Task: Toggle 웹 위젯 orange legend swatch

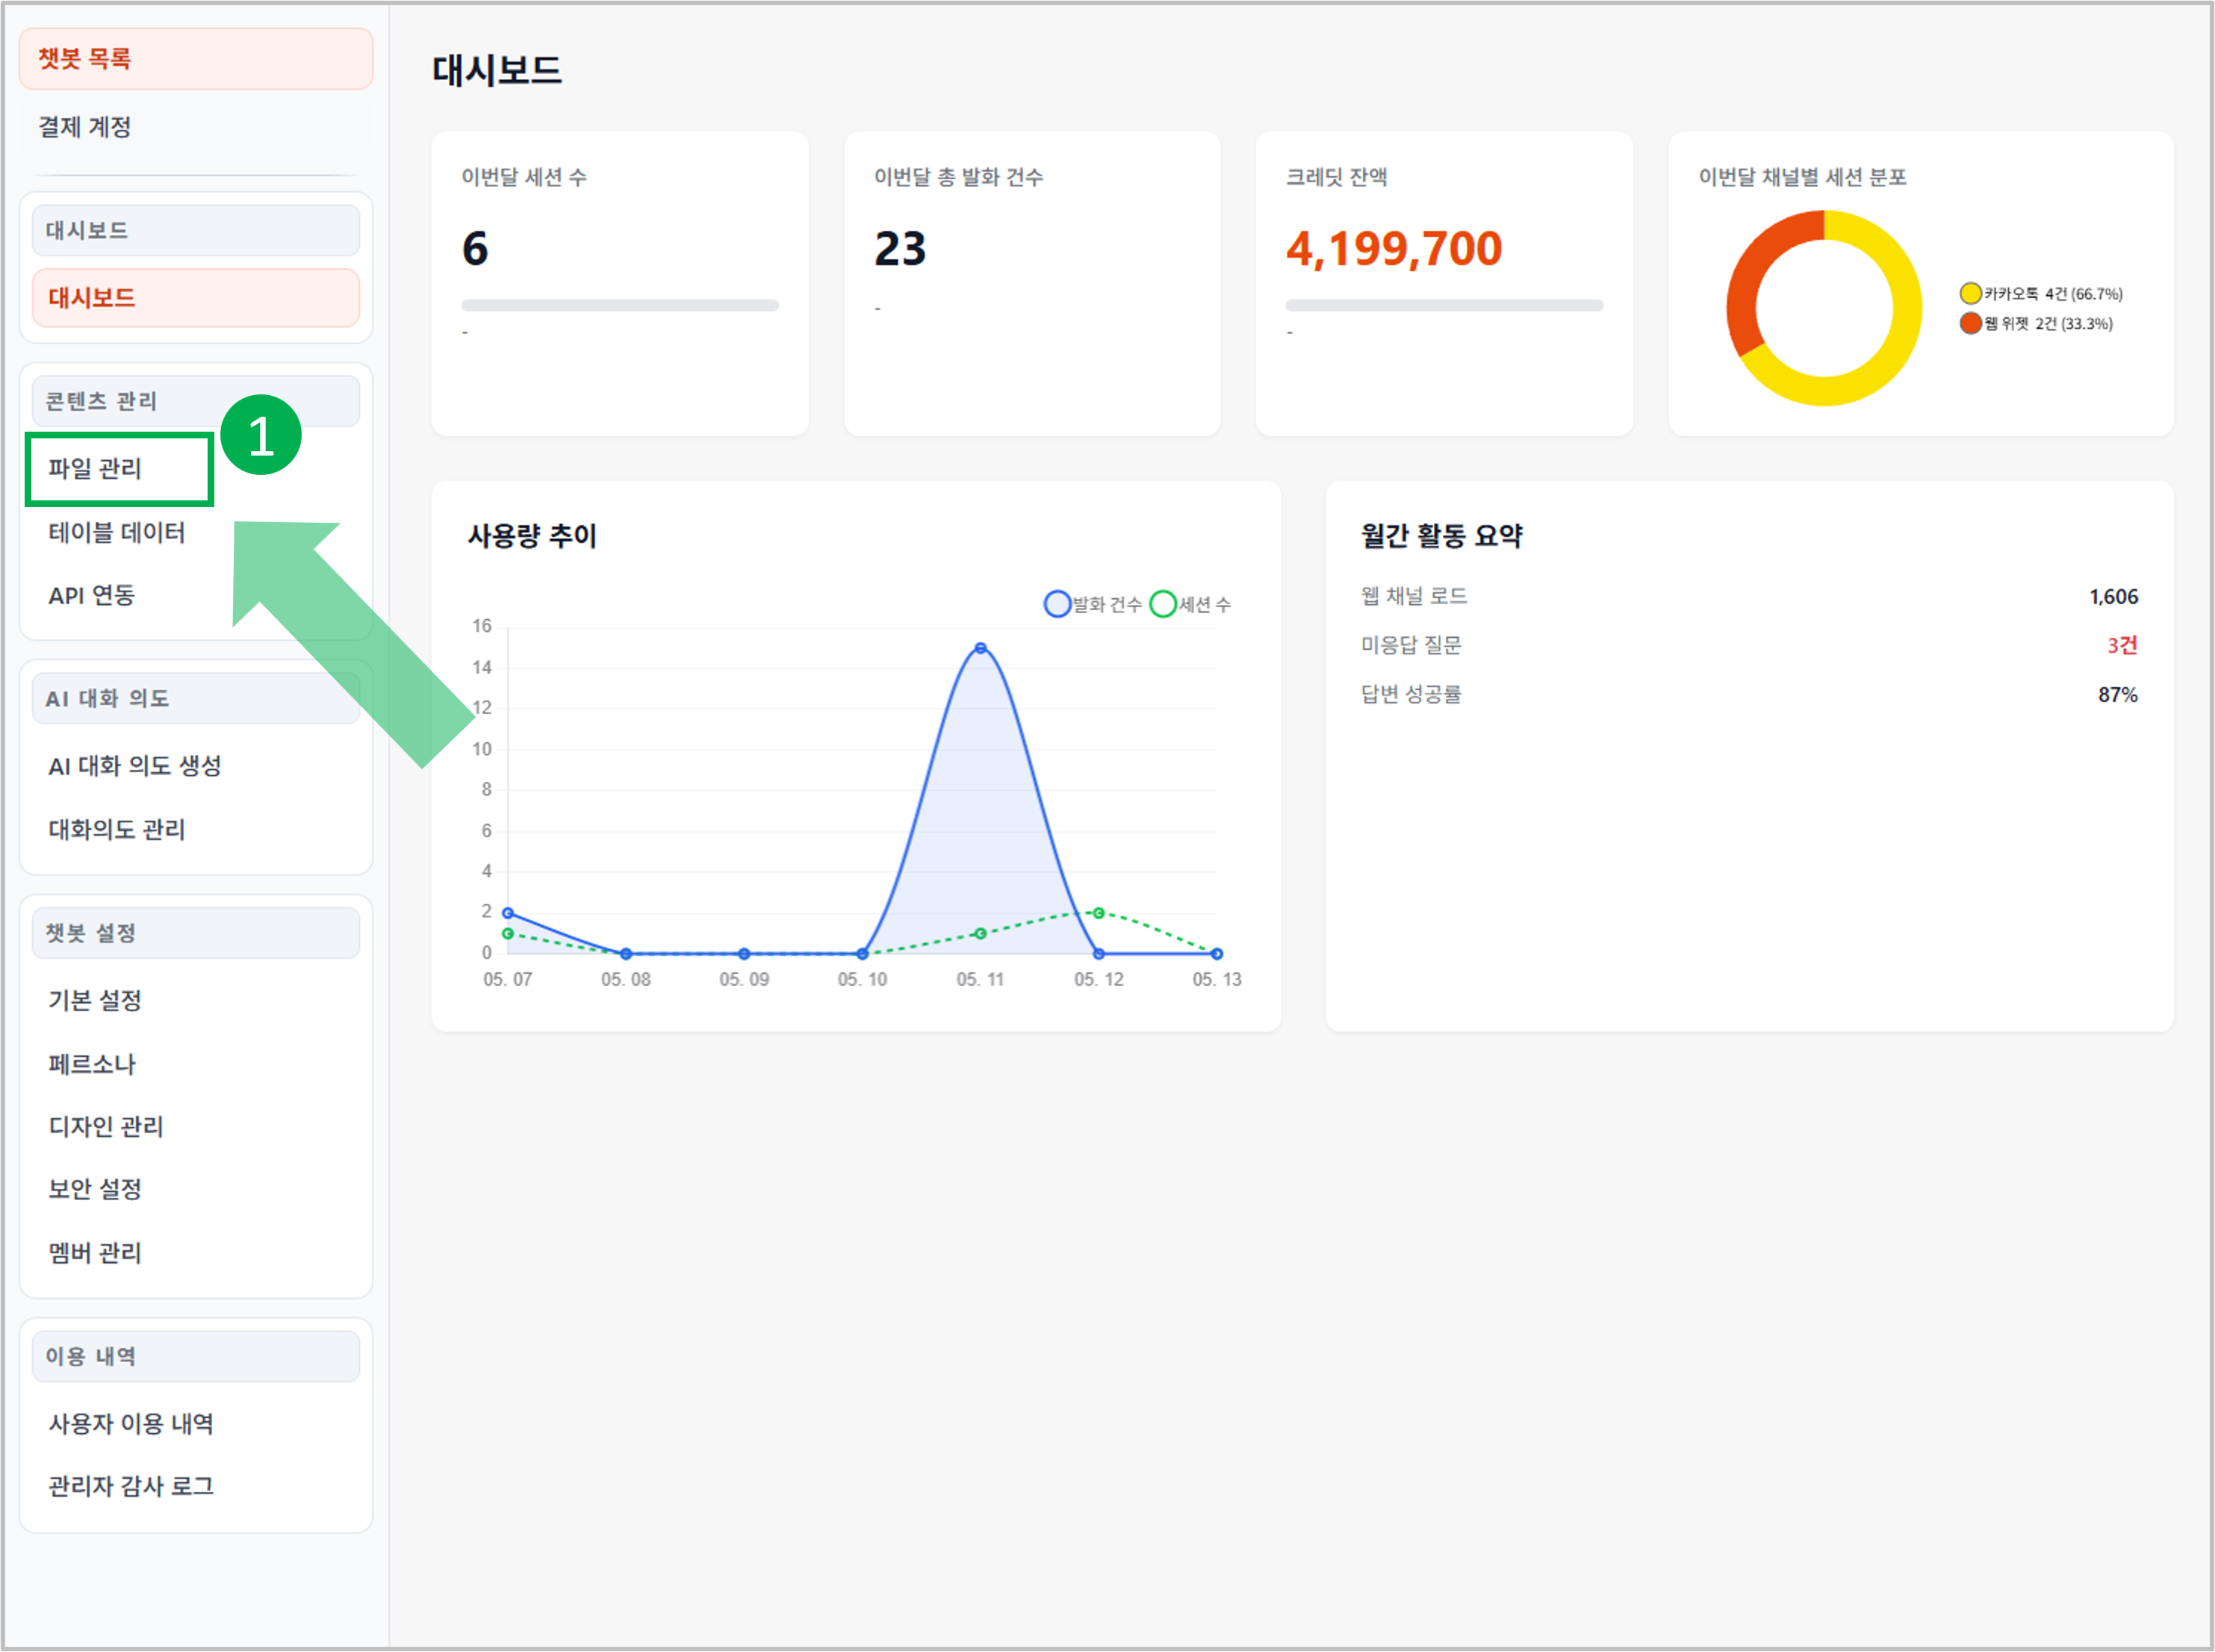Action: tap(1970, 323)
